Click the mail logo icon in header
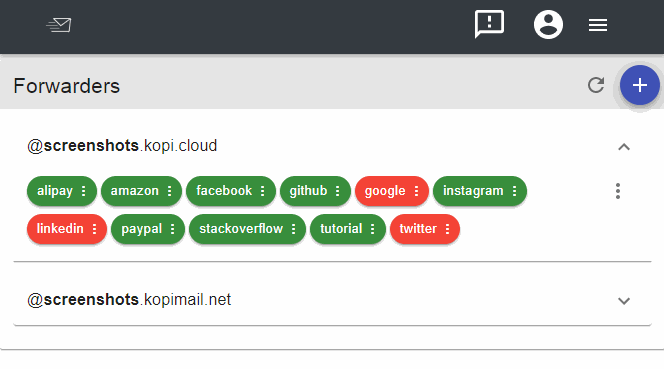This screenshot has height=369, width=664. pyautogui.click(x=59, y=25)
